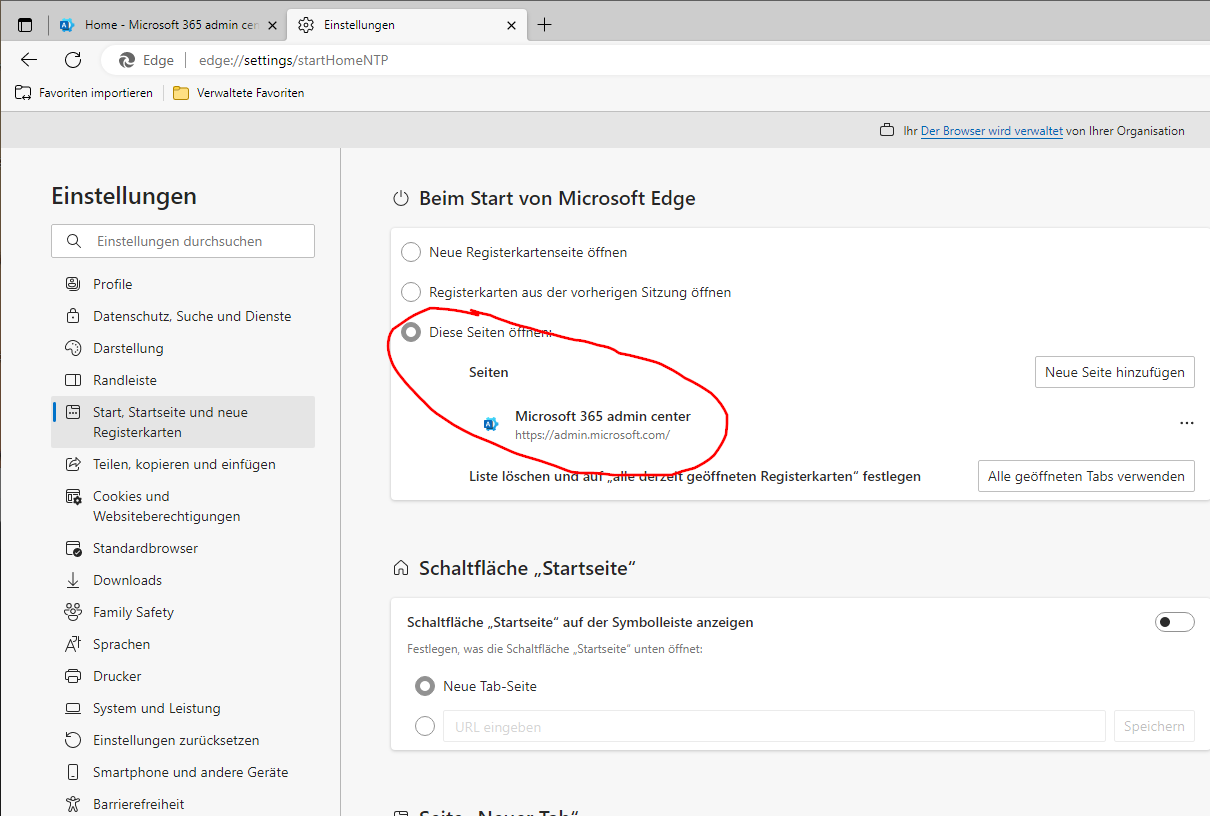
Task: Click the https://admin.microsoft.com/ URL text
Action: tap(592, 435)
